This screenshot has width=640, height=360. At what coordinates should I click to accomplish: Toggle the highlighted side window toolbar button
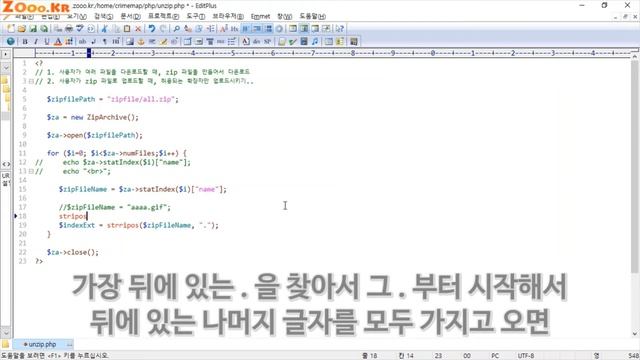304,29
